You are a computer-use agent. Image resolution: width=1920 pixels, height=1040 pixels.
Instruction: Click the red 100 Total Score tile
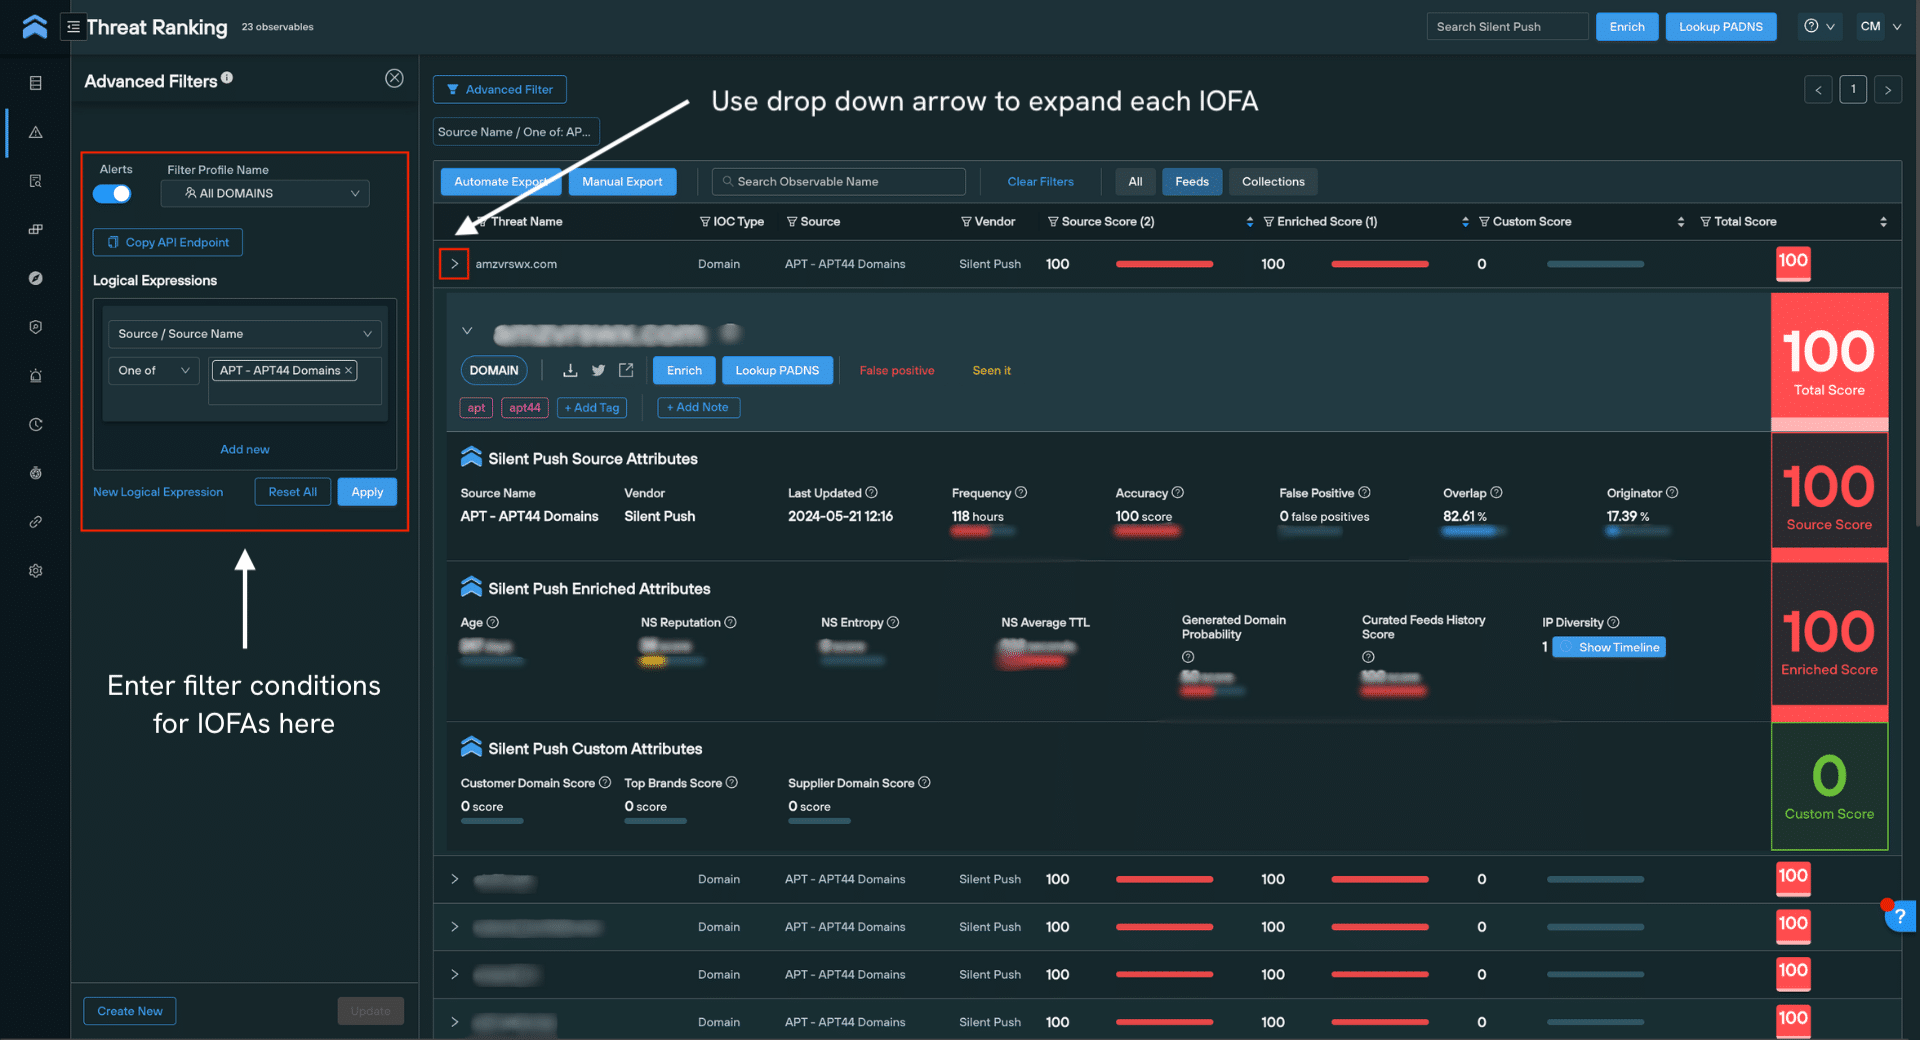[1829, 361]
